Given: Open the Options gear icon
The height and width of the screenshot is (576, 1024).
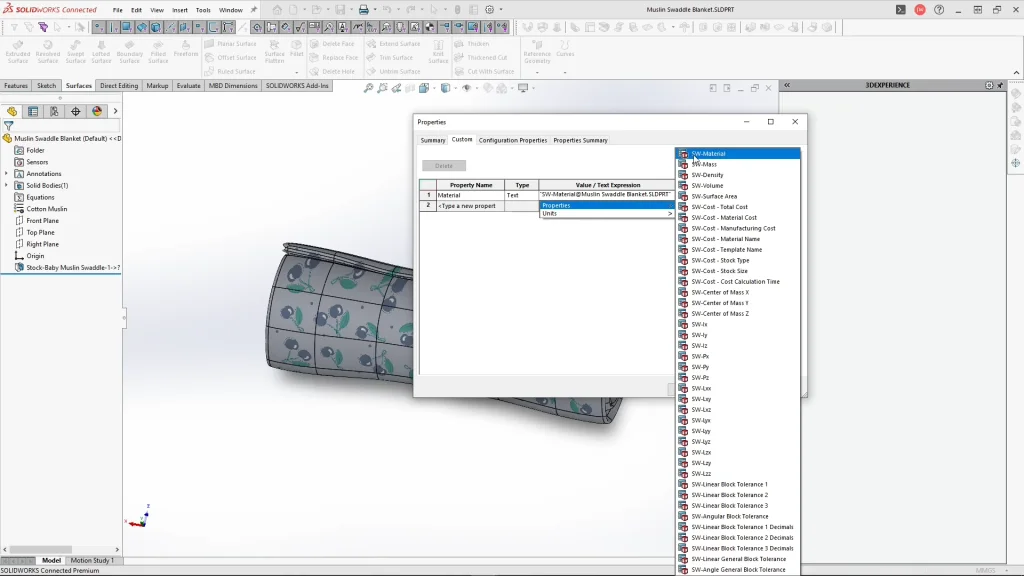Looking at the screenshot, I should coord(489,10).
